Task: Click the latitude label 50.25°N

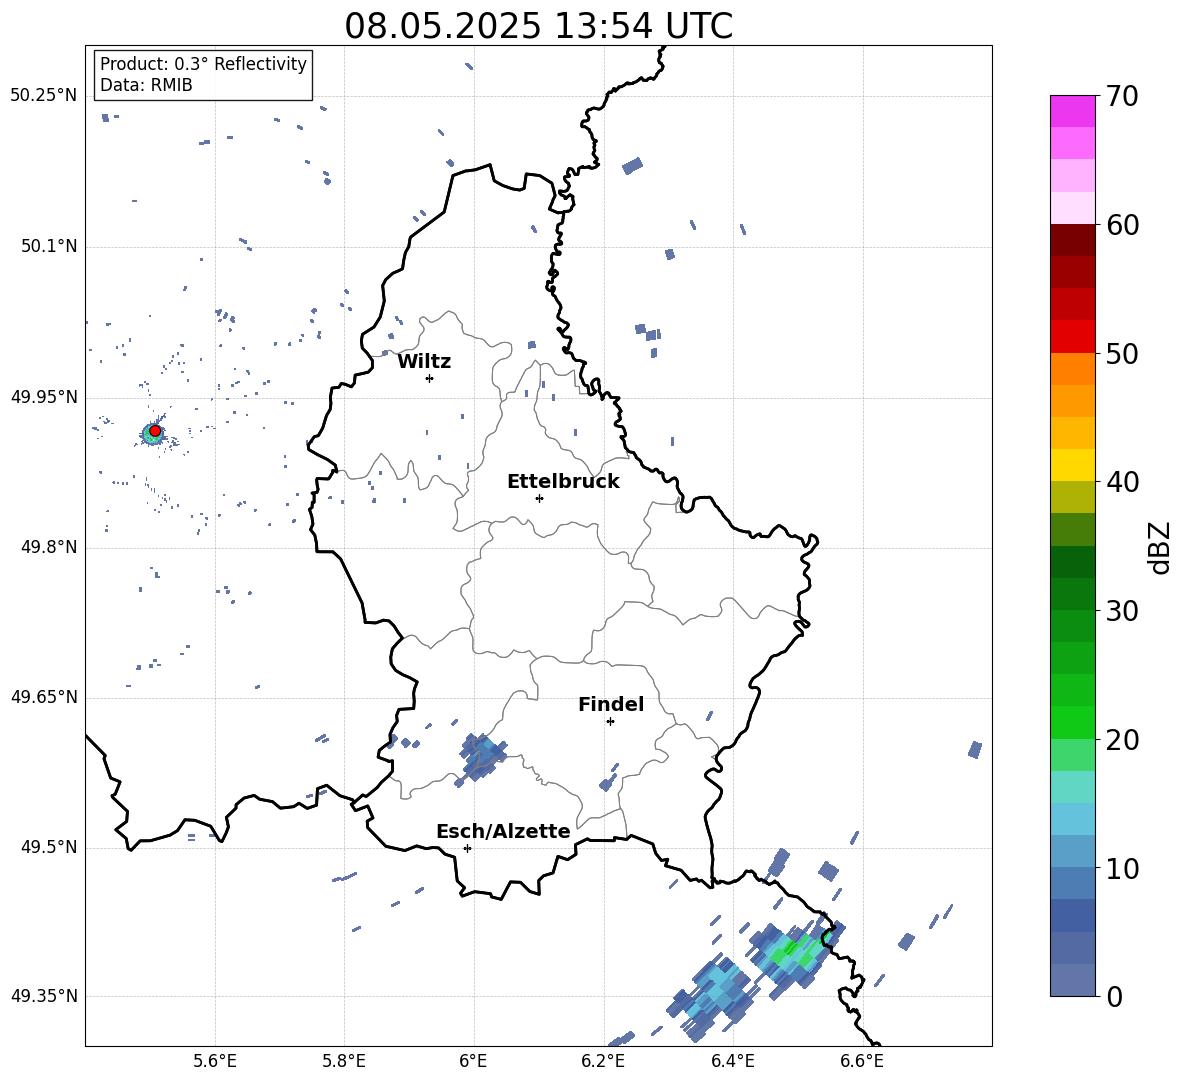Action: (44, 96)
